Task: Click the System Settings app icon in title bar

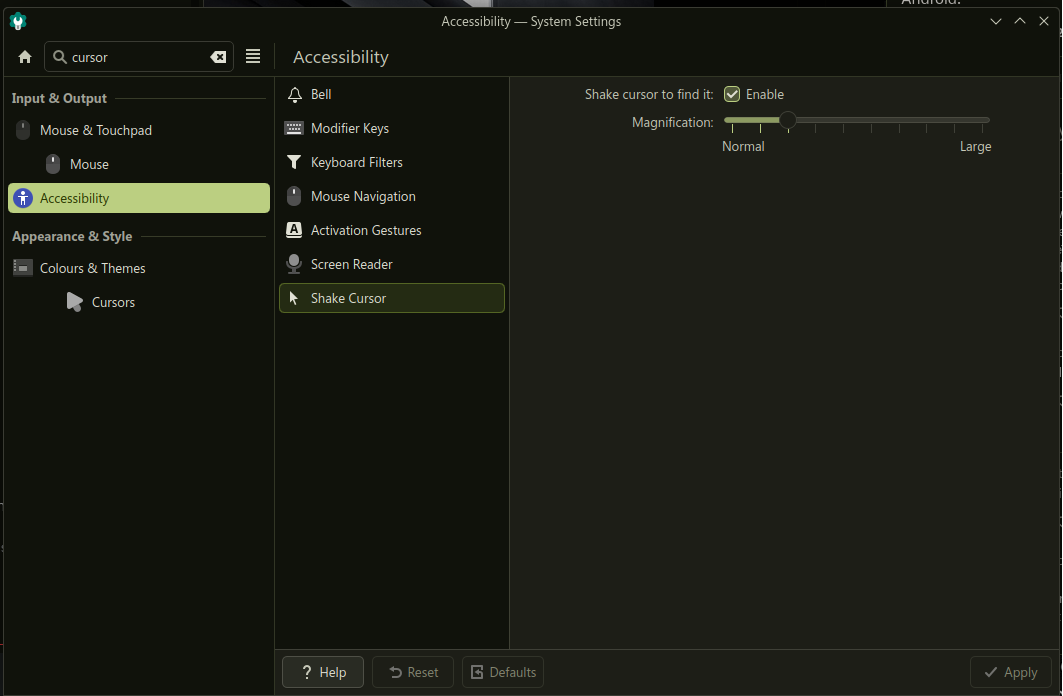Action: click(18, 22)
